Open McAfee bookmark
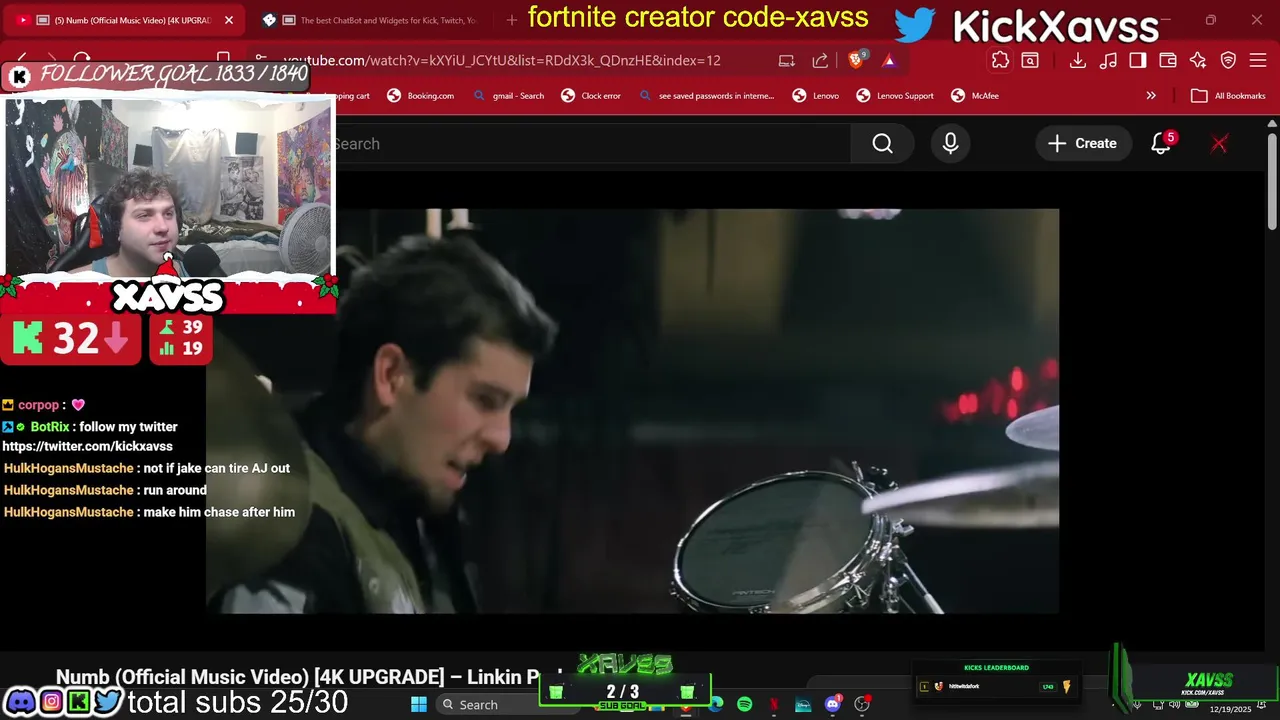Screen dimensions: 1280x720 tap(975, 96)
